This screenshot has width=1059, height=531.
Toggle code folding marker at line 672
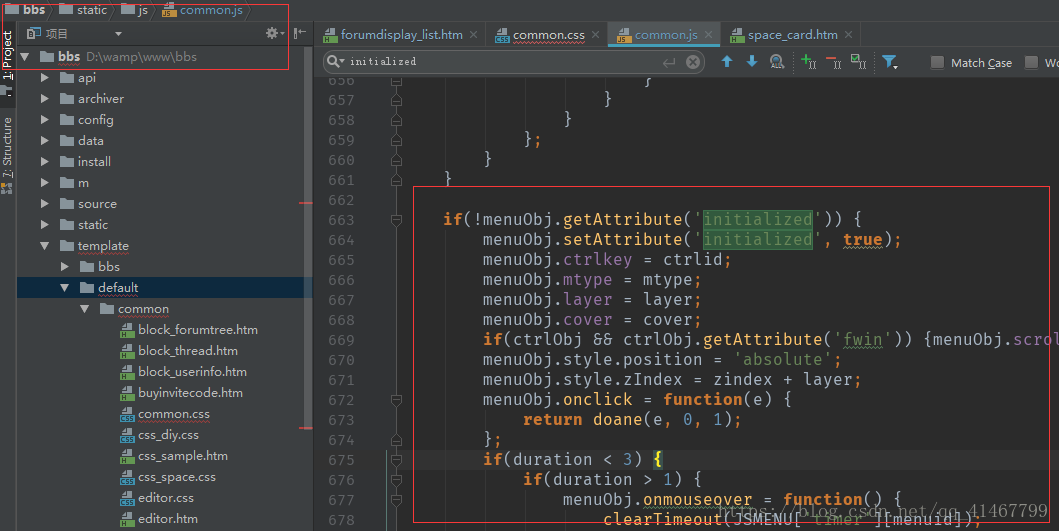(x=396, y=400)
